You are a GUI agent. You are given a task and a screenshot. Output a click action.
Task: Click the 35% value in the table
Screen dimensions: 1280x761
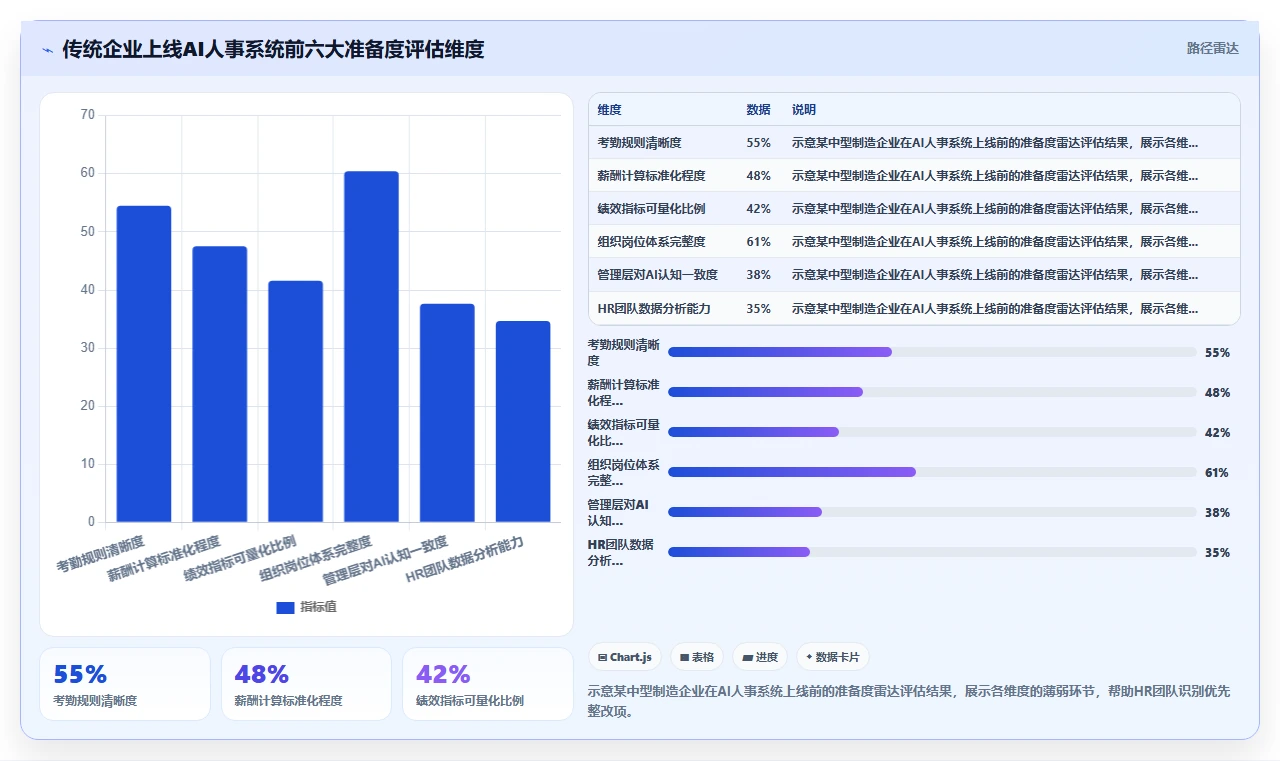coord(758,308)
